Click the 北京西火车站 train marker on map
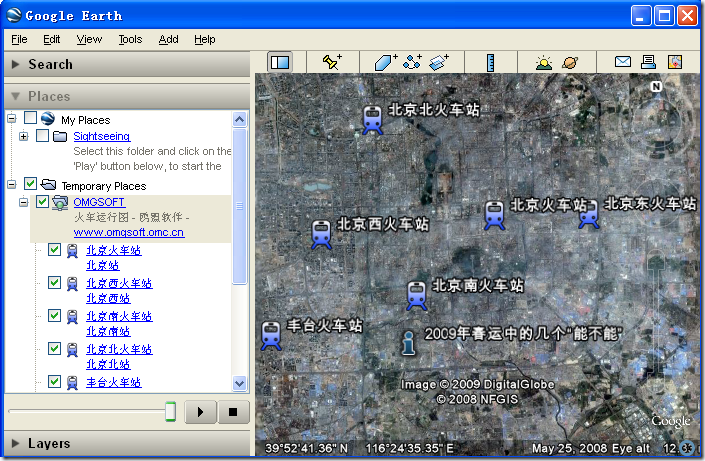This screenshot has width=705, height=461. [321, 234]
